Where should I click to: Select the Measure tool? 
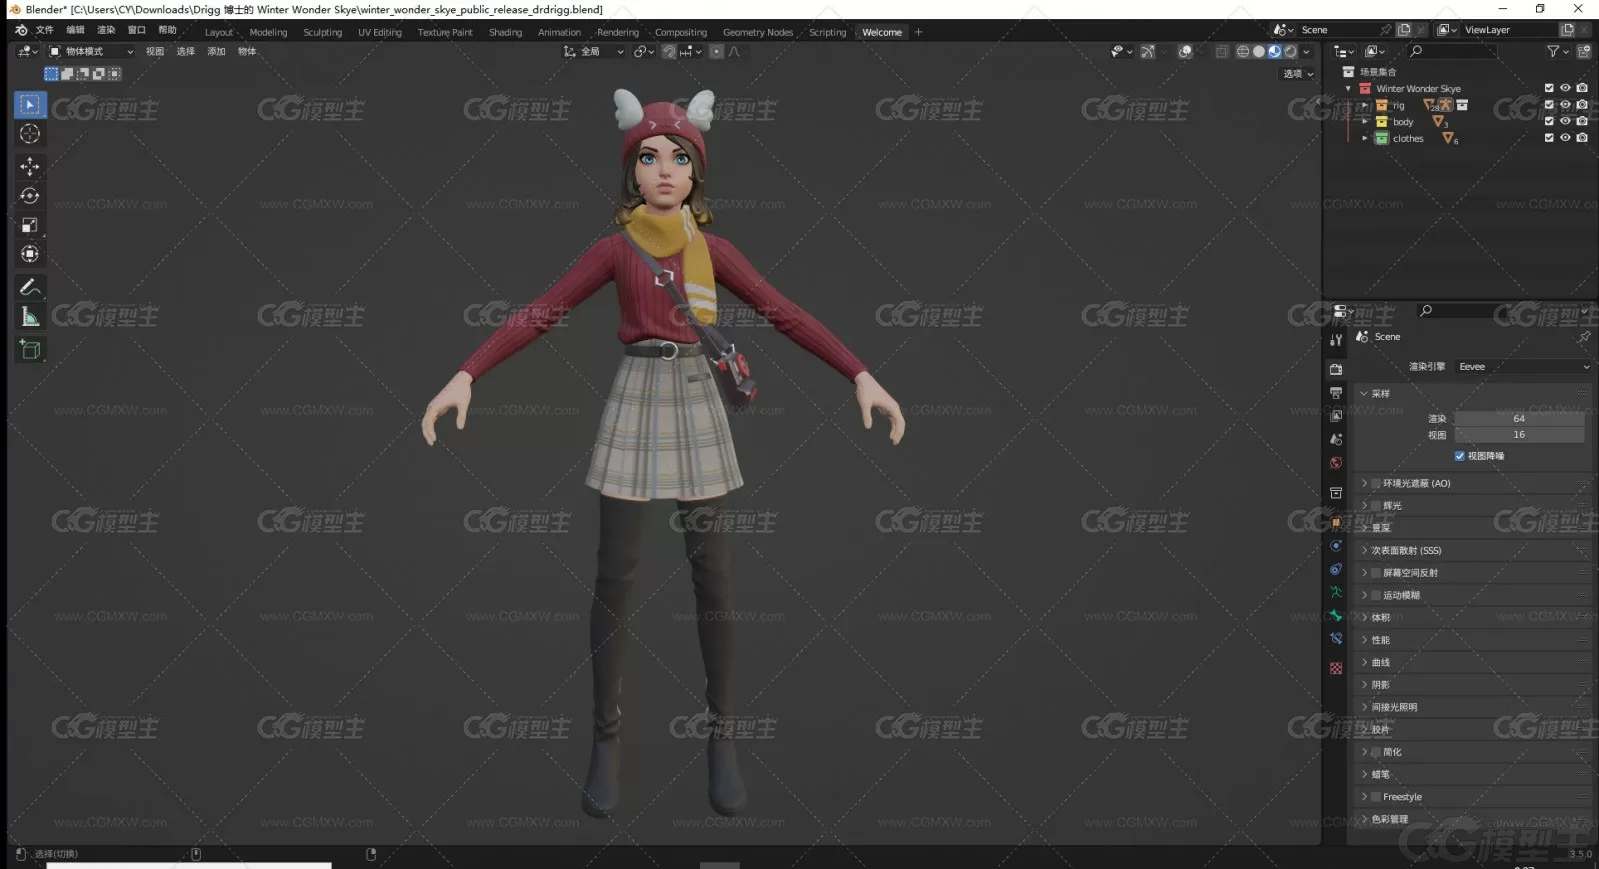point(30,318)
